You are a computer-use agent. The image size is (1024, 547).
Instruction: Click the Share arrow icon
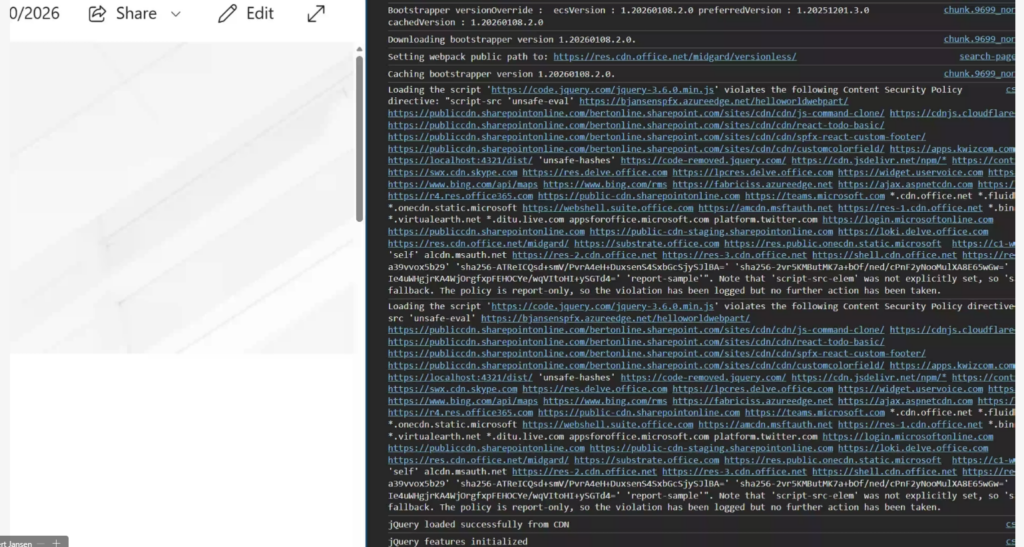click(x=97, y=14)
